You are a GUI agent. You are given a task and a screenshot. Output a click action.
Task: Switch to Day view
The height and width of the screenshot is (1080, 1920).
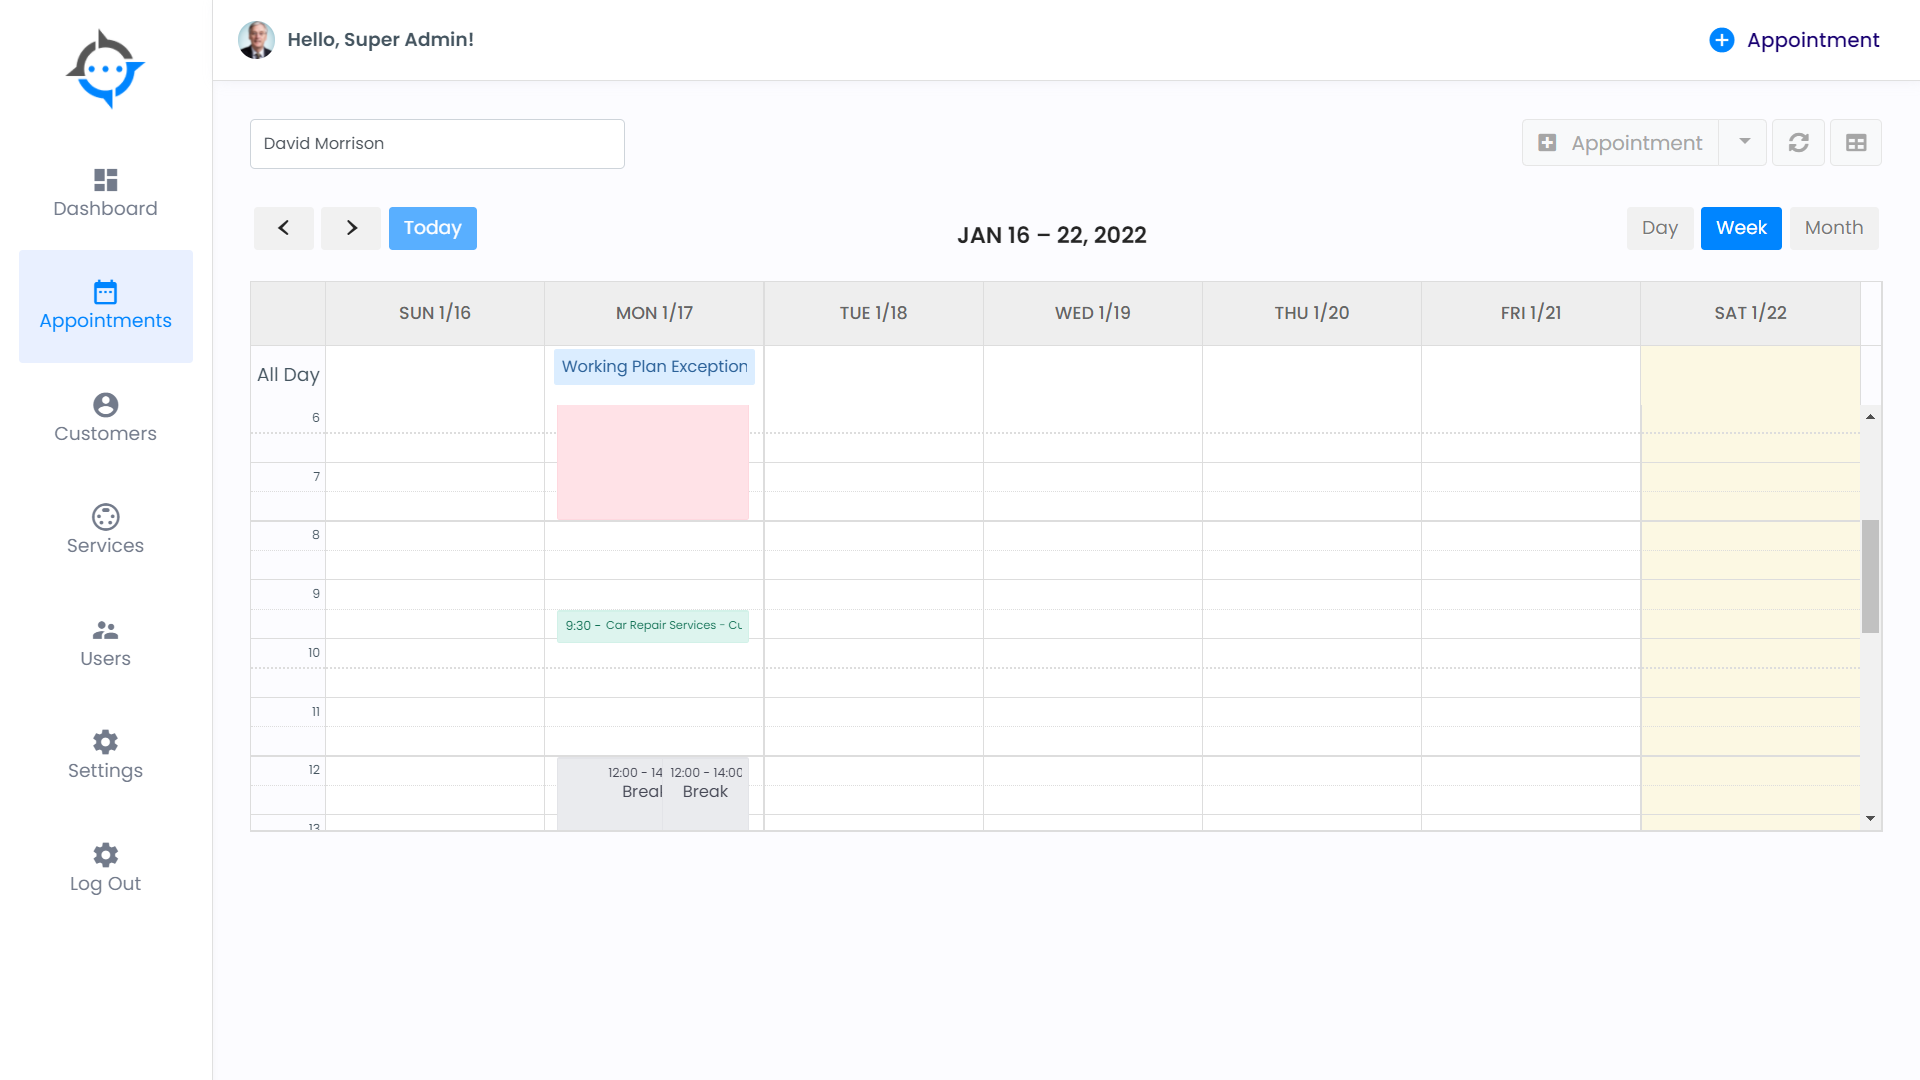tap(1659, 228)
